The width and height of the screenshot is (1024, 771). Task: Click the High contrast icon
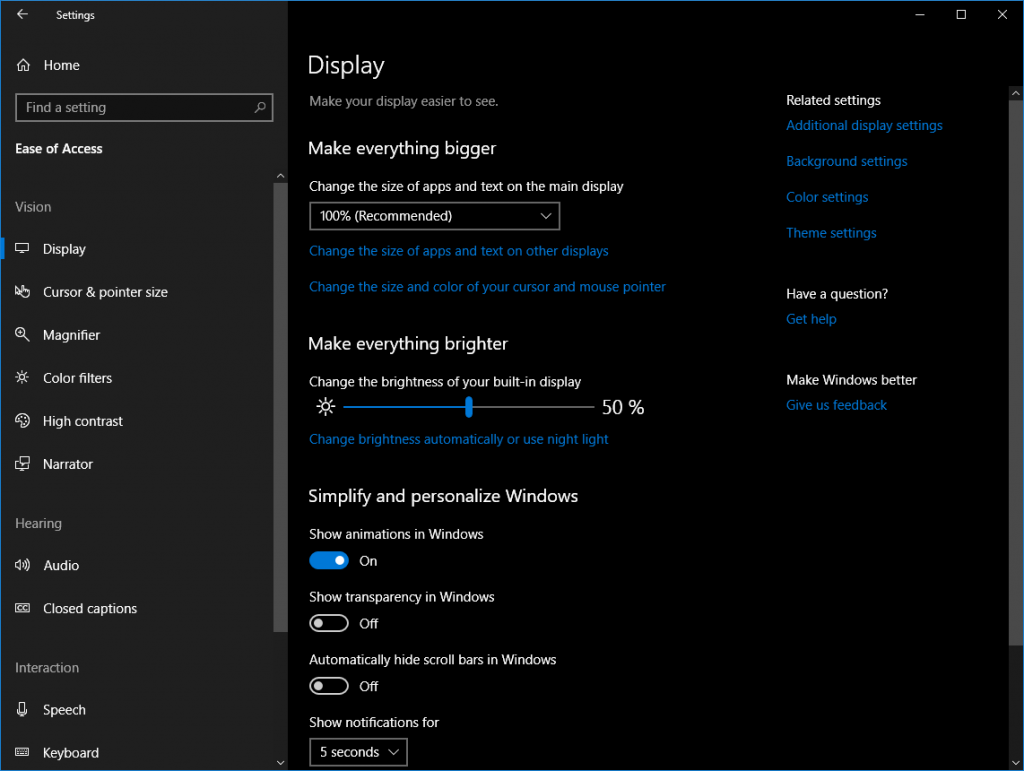tap(22, 420)
